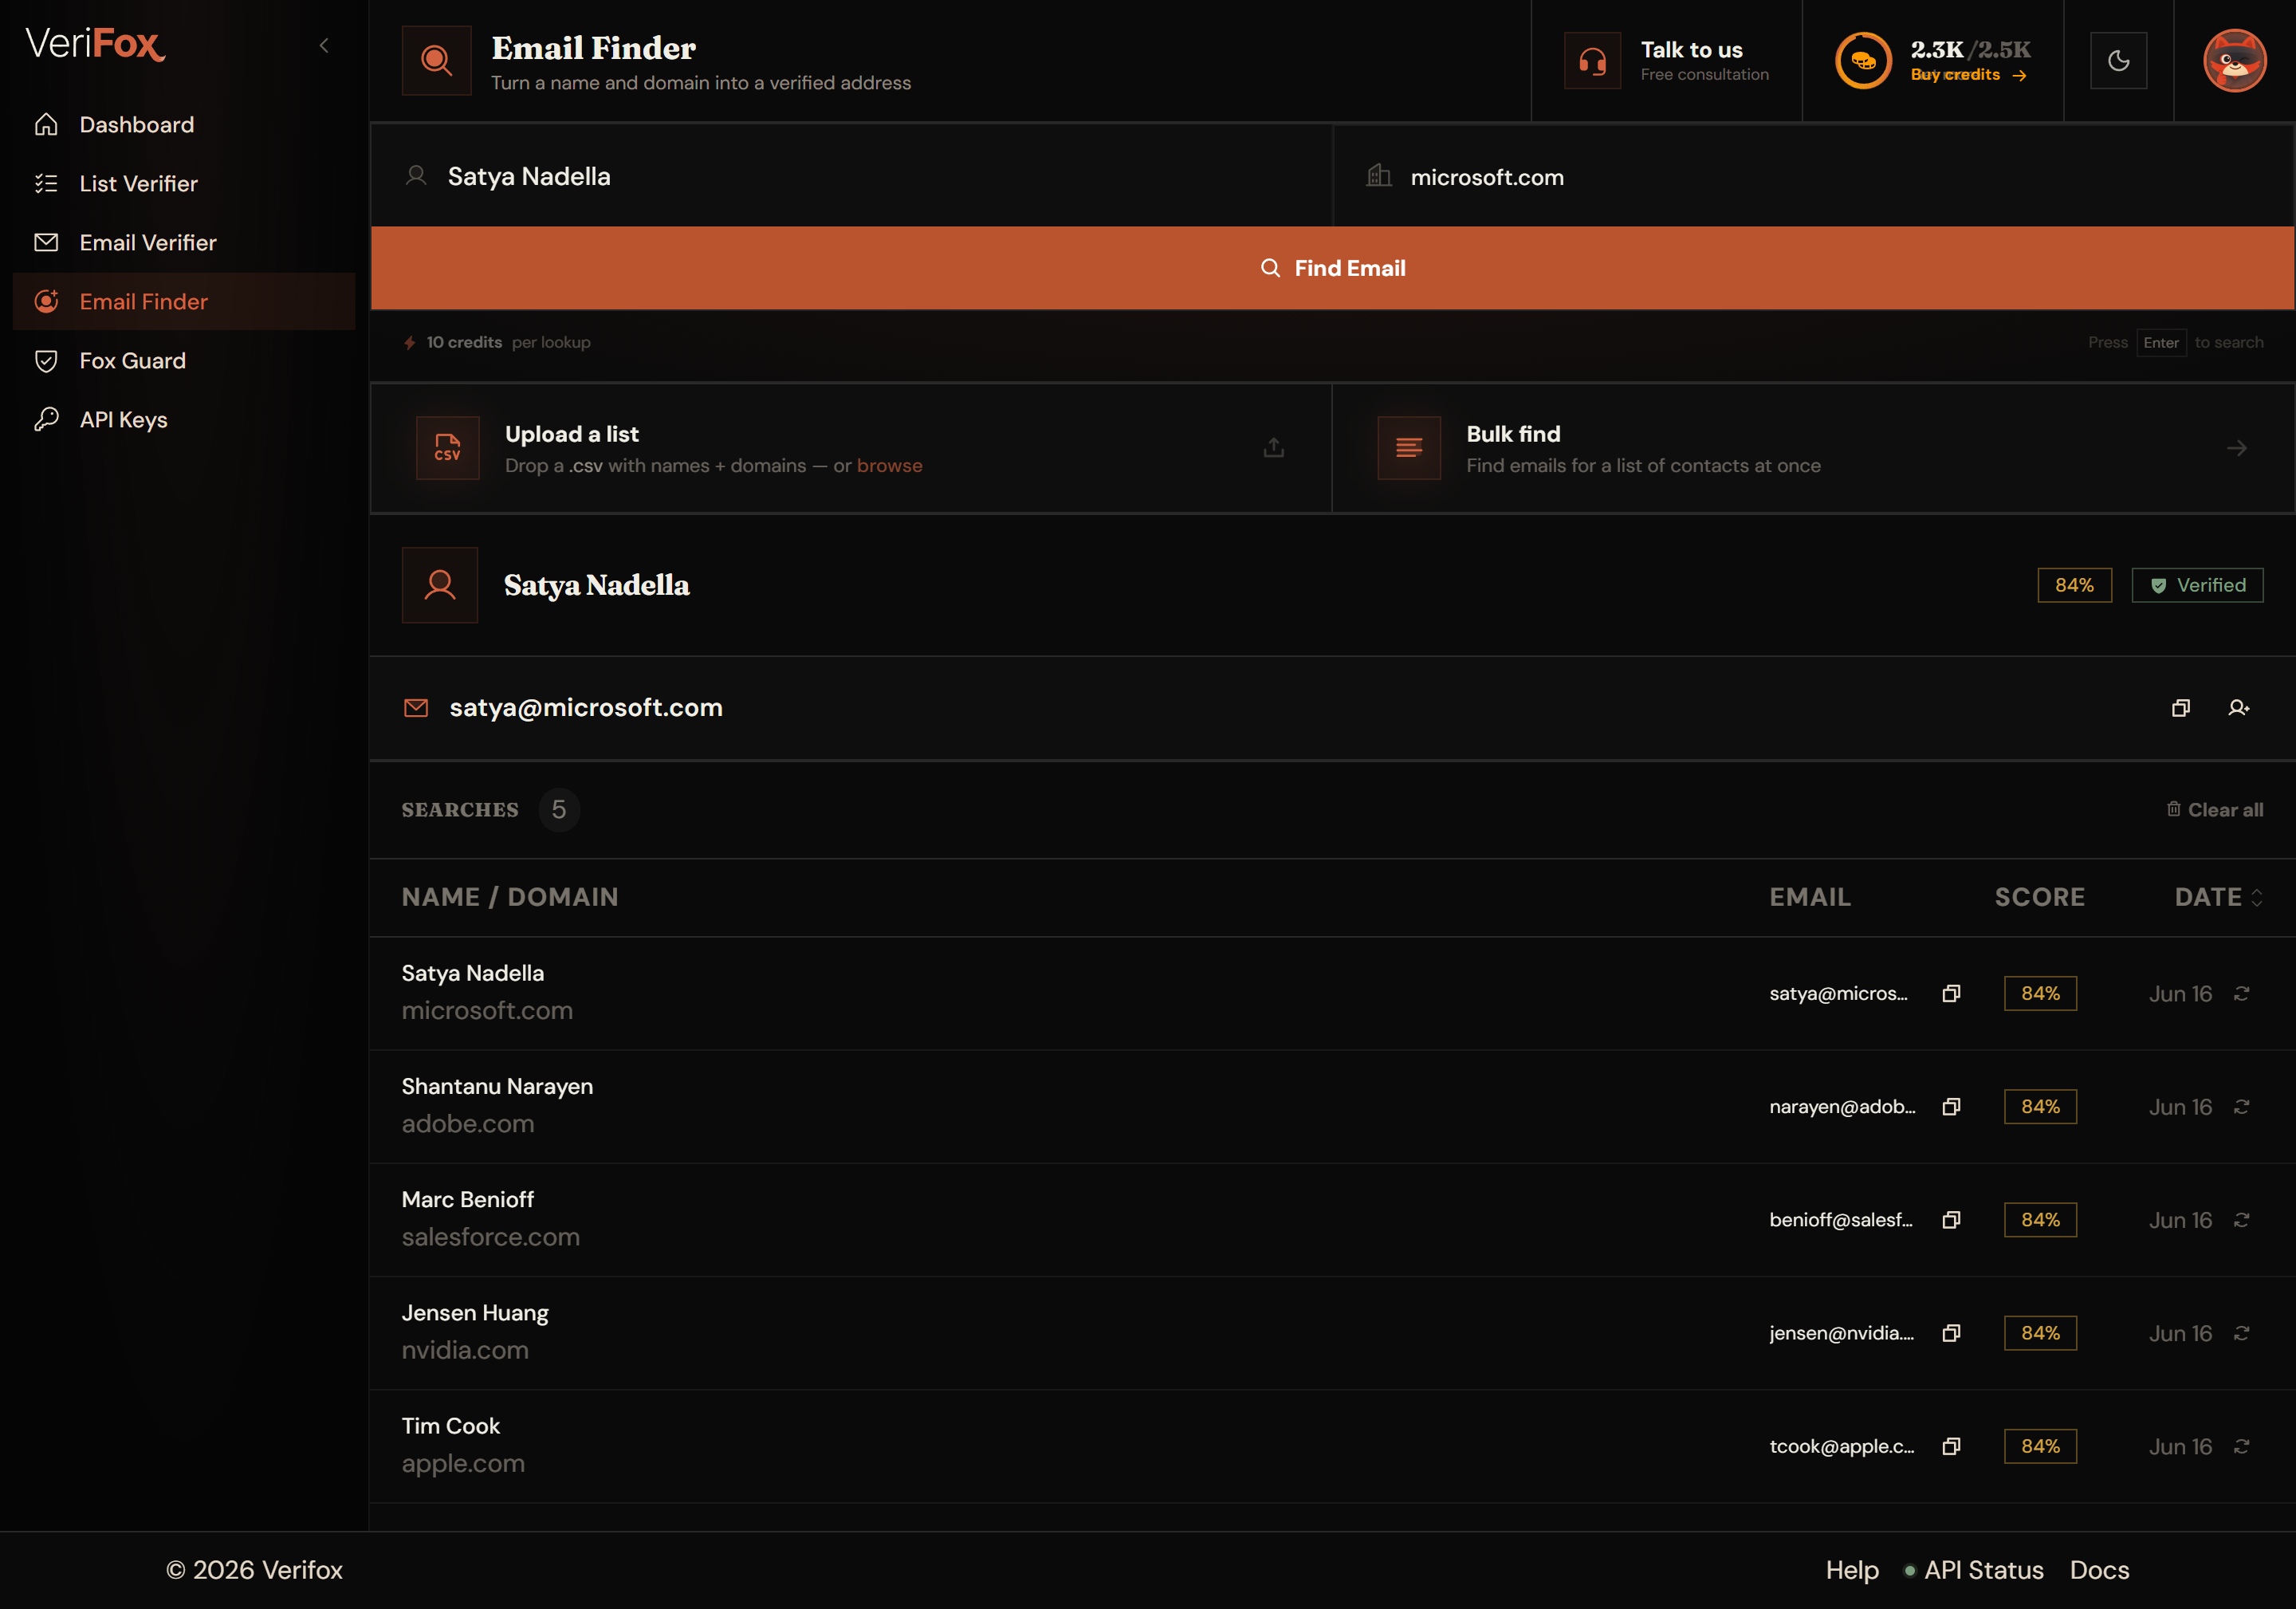The image size is (2296, 1609).
Task: Re-run search for Jensen Huang row
Action: 2242,1333
